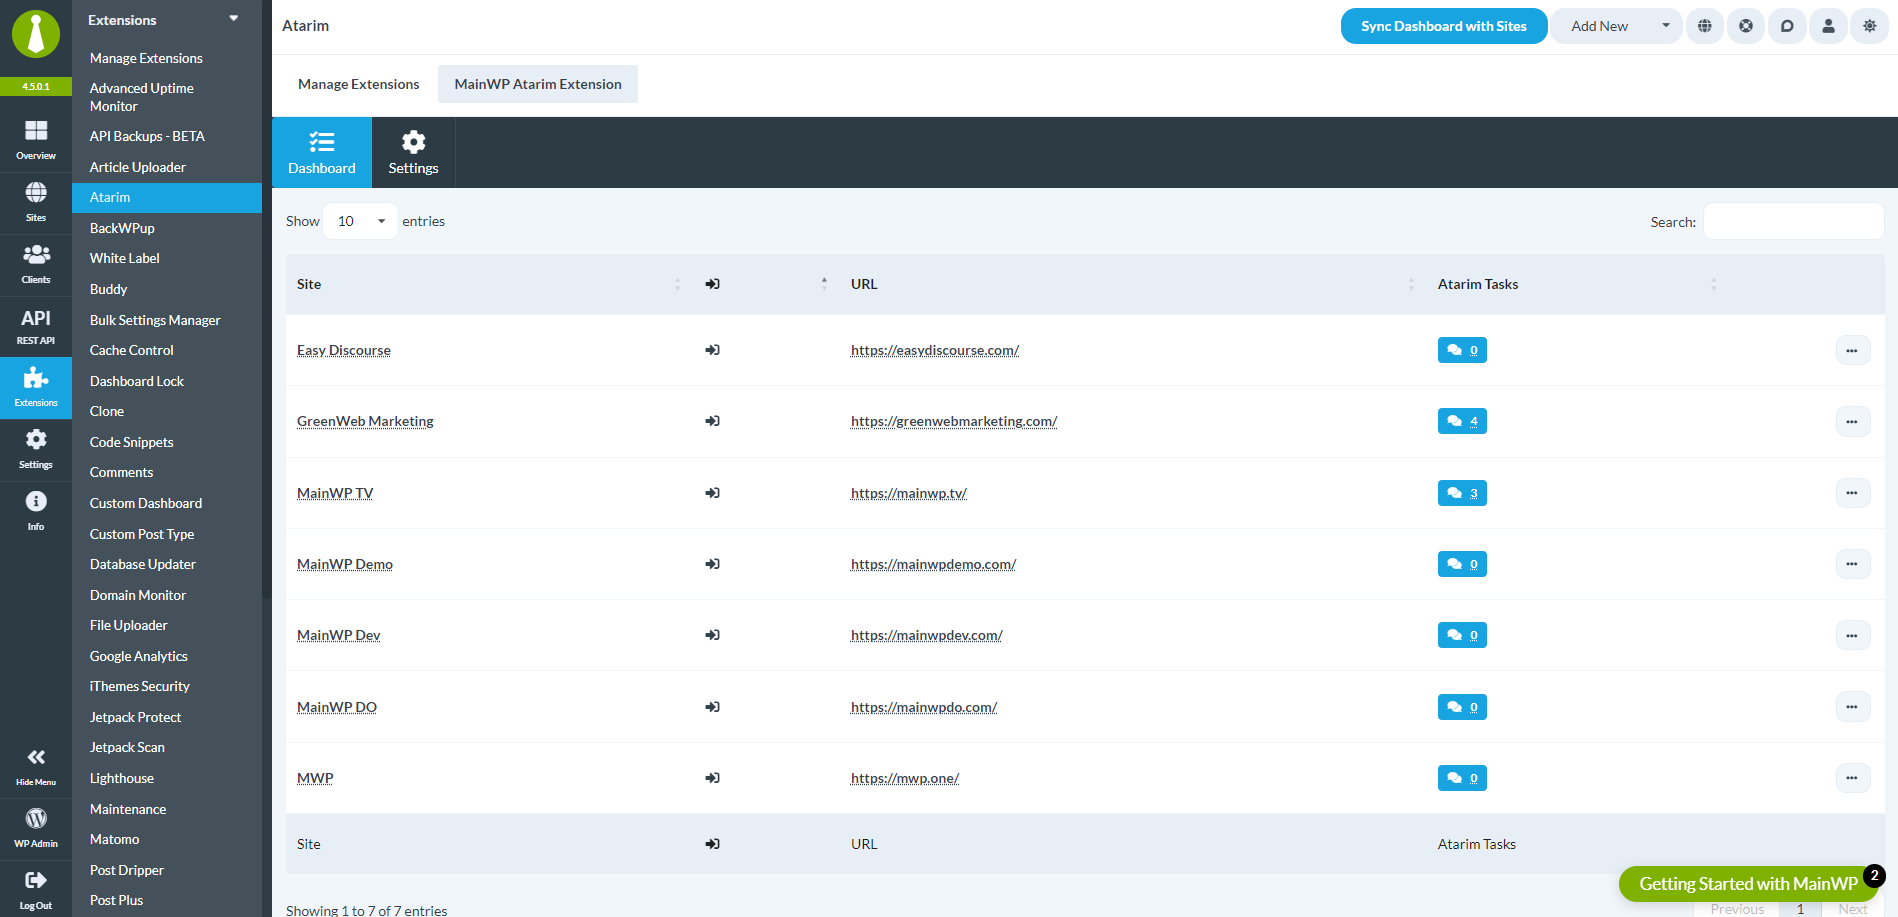Open the user account icon in header

point(1828,26)
